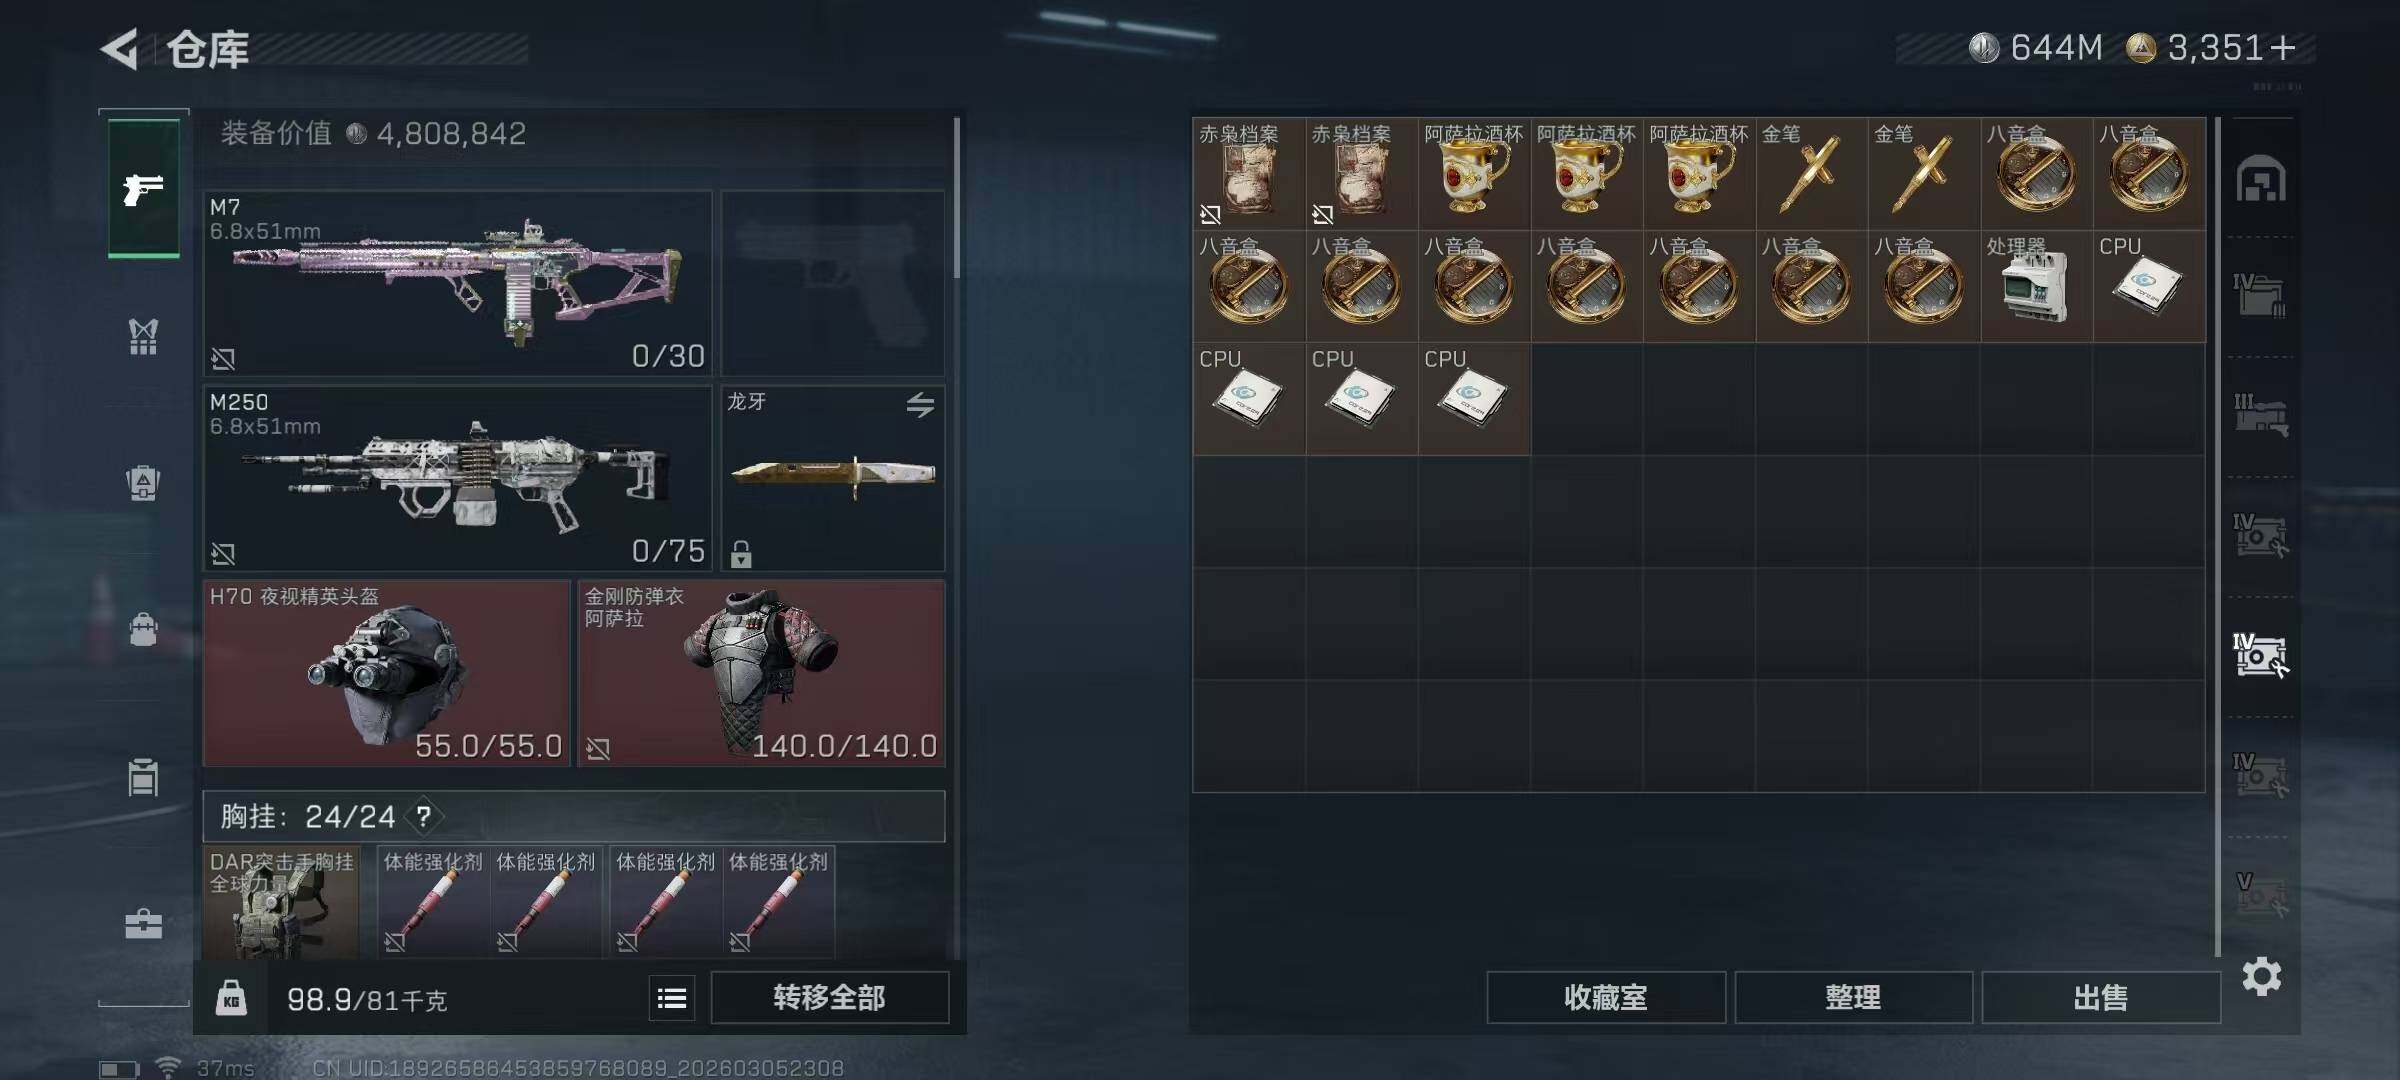Open the 胸挂 capacity help question mark
Image resolution: width=2400 pixels, height=1080 pixels.
click(424, 817)
